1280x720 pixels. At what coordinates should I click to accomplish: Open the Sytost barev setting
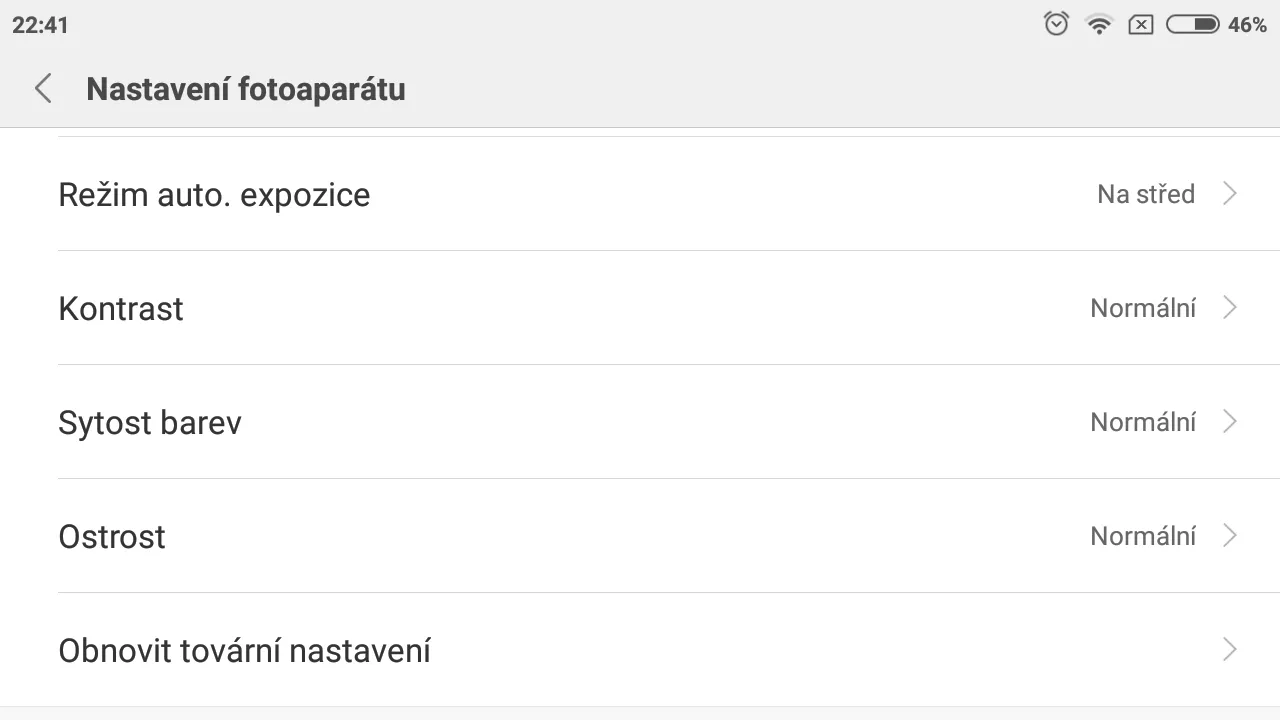tap(640, 422)
